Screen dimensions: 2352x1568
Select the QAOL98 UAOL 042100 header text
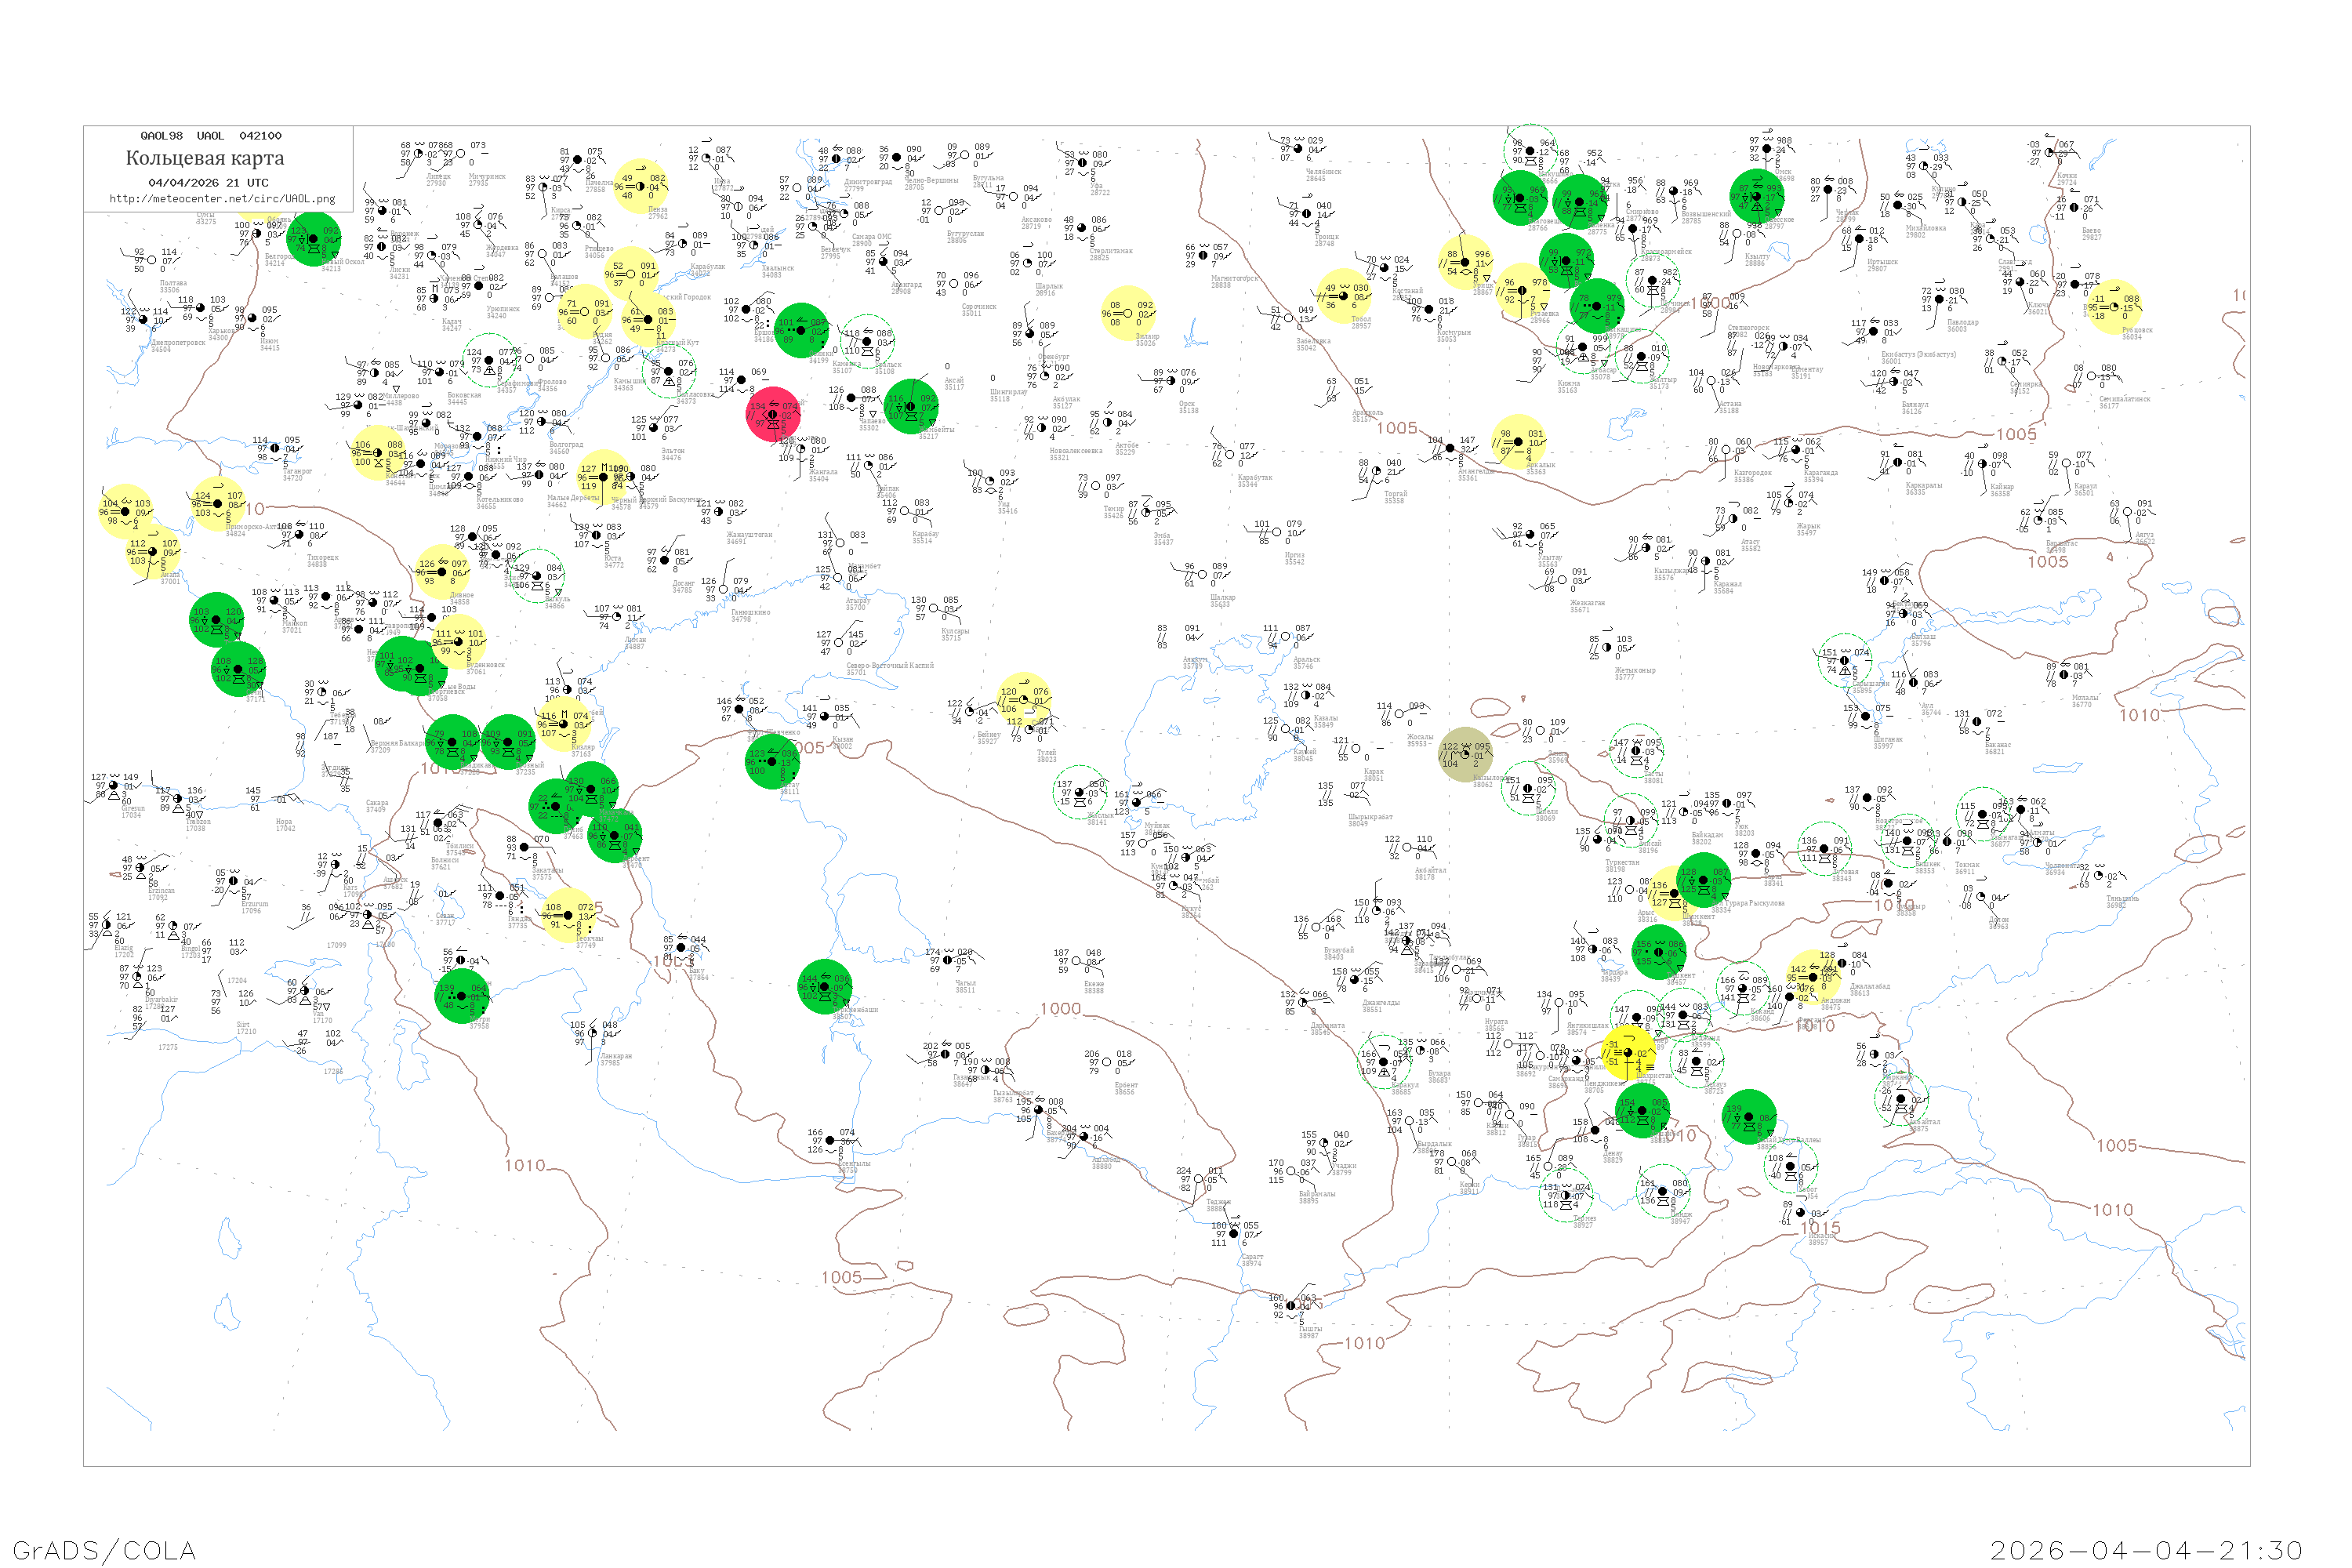[211, 136]
